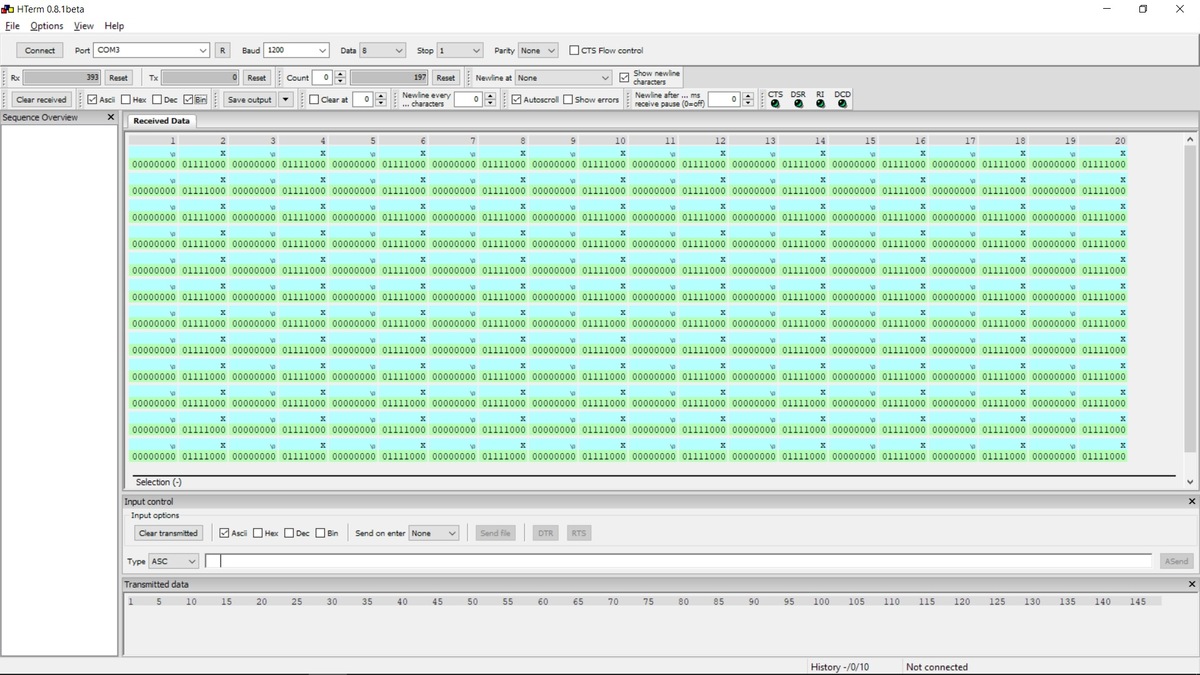Click the Save output button
This screenshot has height=675, width=1200.
249,99
